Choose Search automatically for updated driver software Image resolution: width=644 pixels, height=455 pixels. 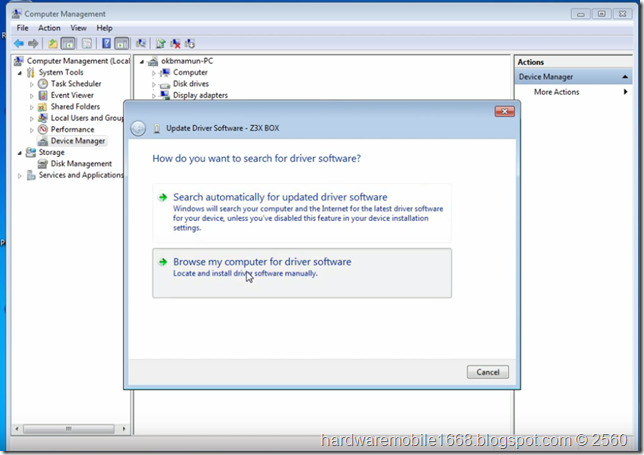[x=302, y=213]
